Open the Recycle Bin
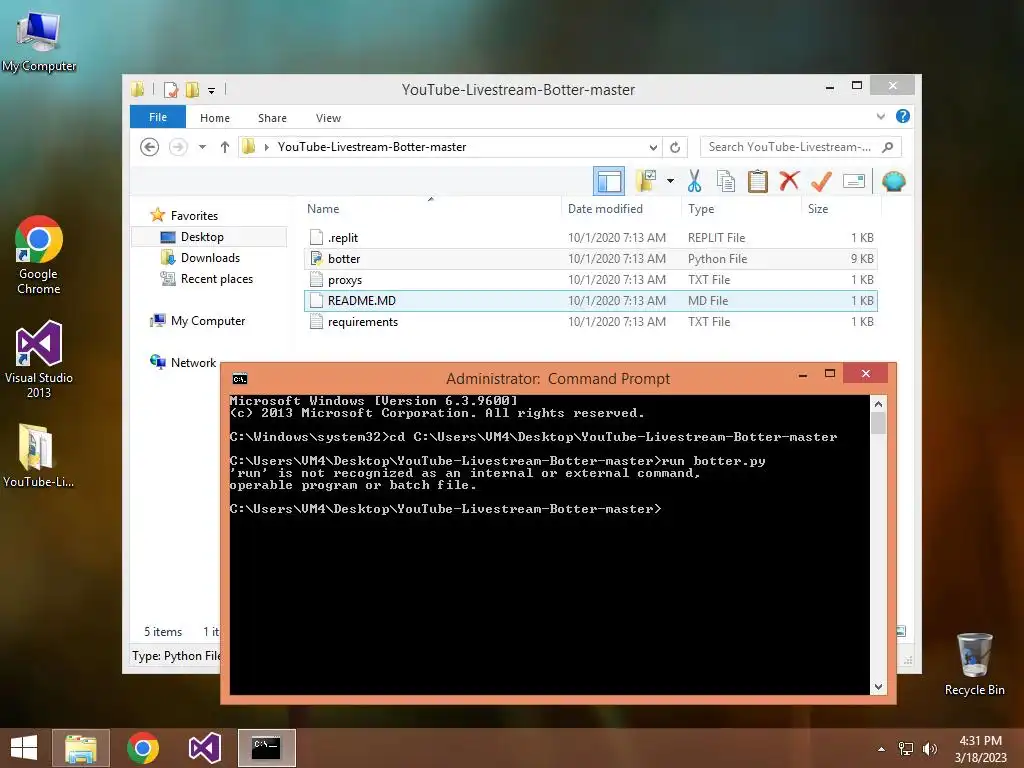This screenshot has width=1024, height=768. 974,664
